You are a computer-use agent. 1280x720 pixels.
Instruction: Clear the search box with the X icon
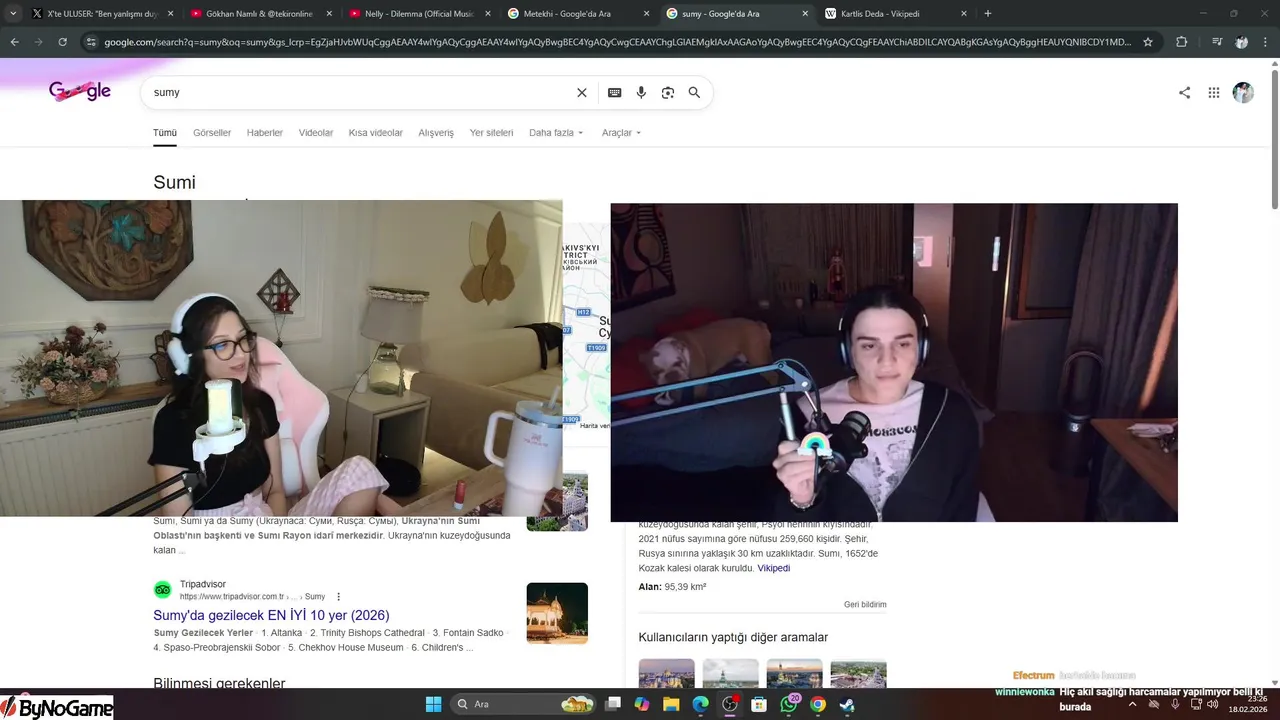tap(582, 92)
